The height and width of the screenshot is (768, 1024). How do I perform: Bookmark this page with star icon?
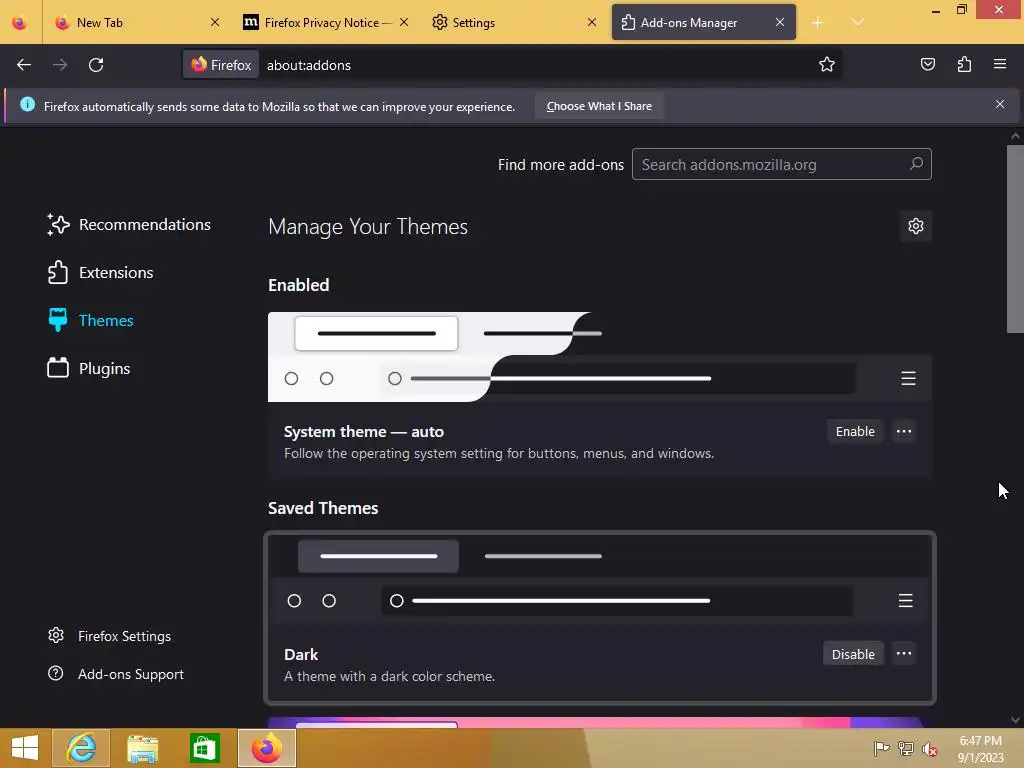pos(827,65)
